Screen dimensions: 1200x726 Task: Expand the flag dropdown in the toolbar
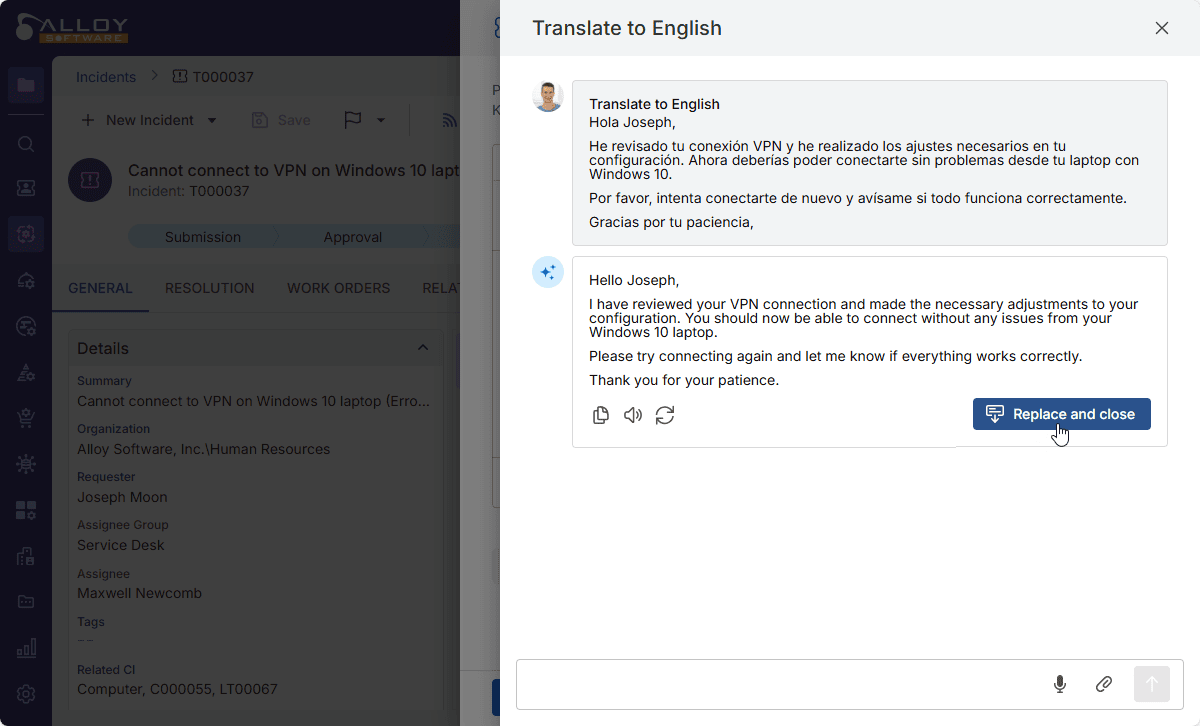(x=381, y=120)
